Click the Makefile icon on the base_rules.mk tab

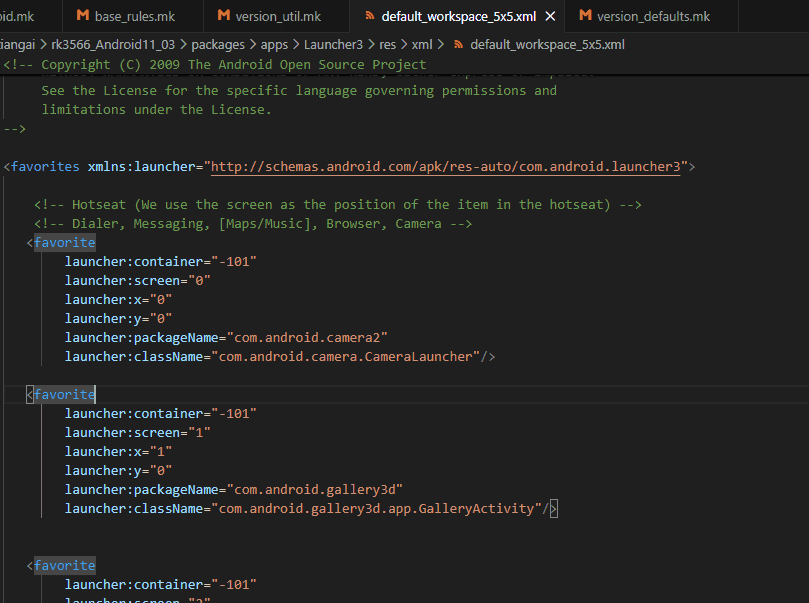[x=83, y=17]
